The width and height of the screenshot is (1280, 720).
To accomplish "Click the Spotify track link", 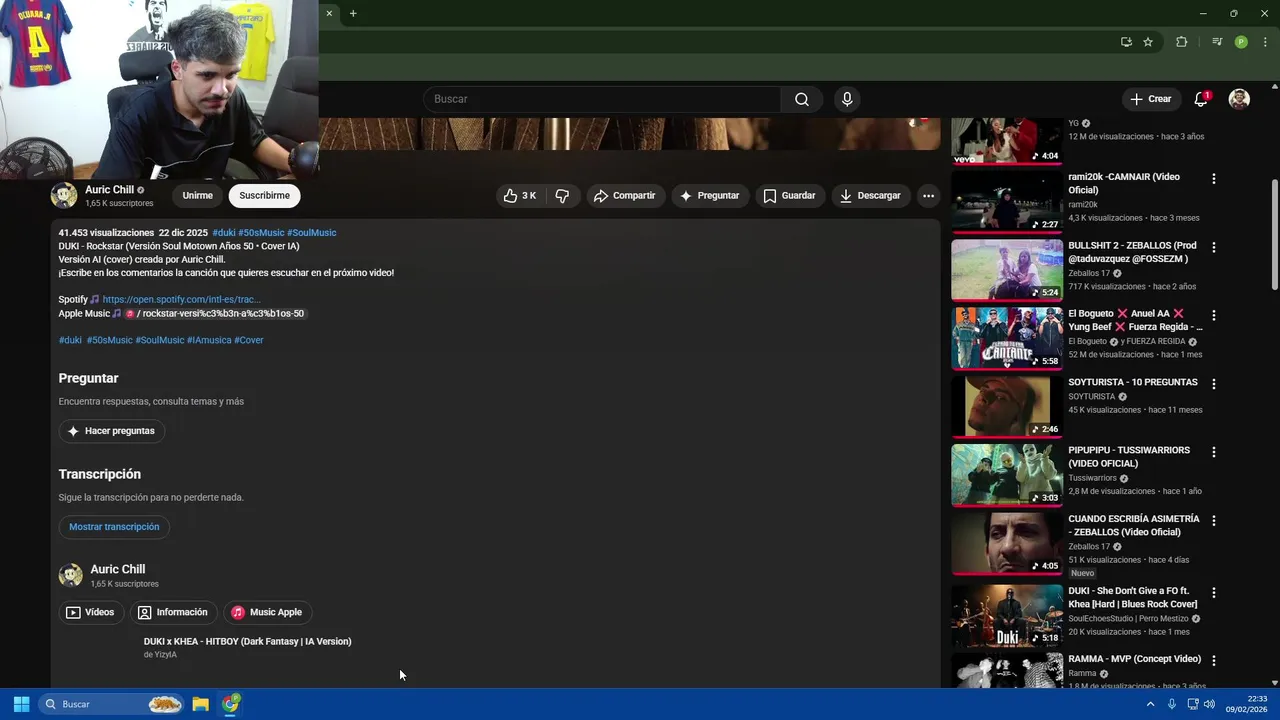I will point(181,299).
